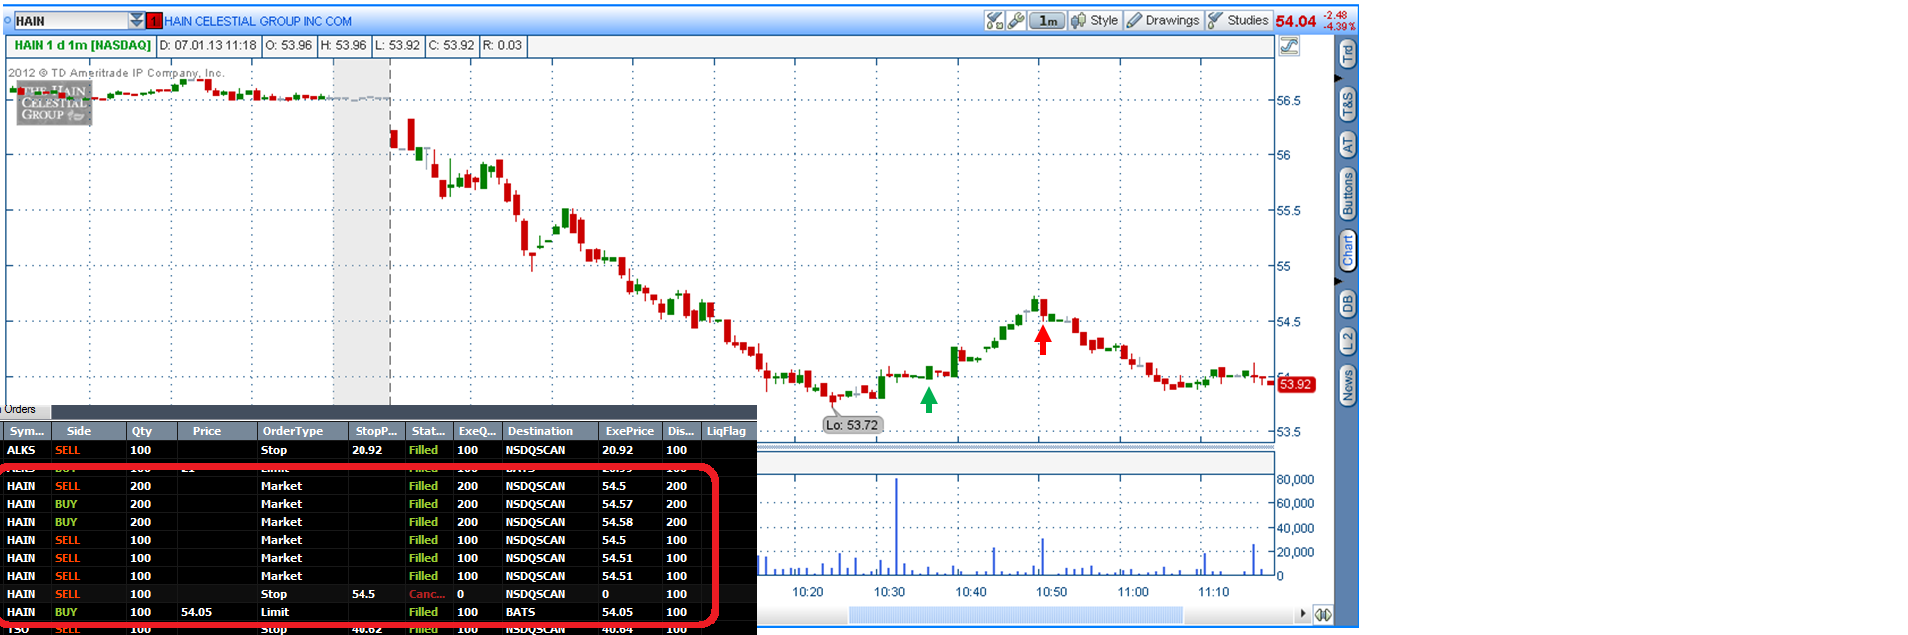The width and height of the screenshot is (1908, 635).
Task: Open the Style menu
Action: pos(1094,20)
